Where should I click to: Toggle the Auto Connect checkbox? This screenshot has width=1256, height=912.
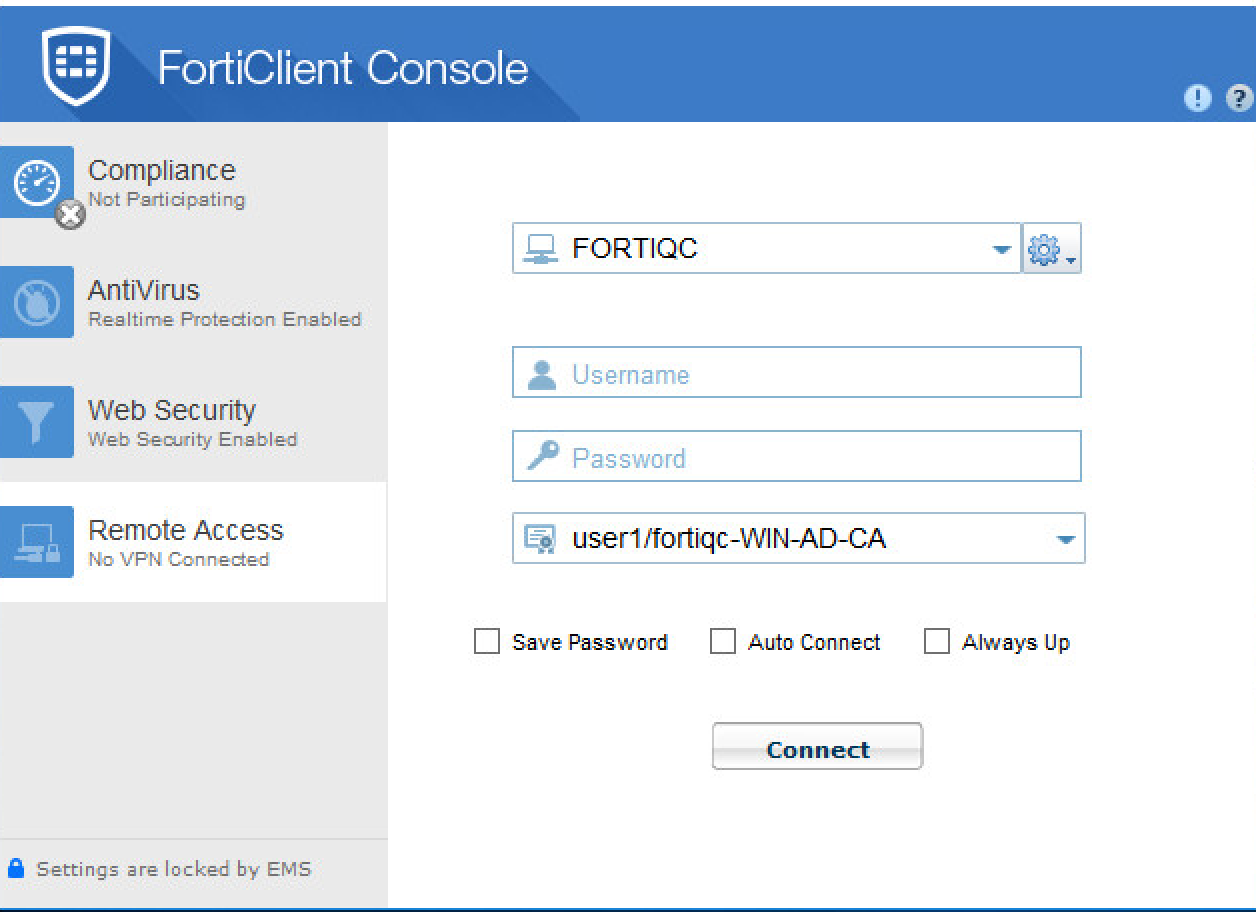(722, 642)
